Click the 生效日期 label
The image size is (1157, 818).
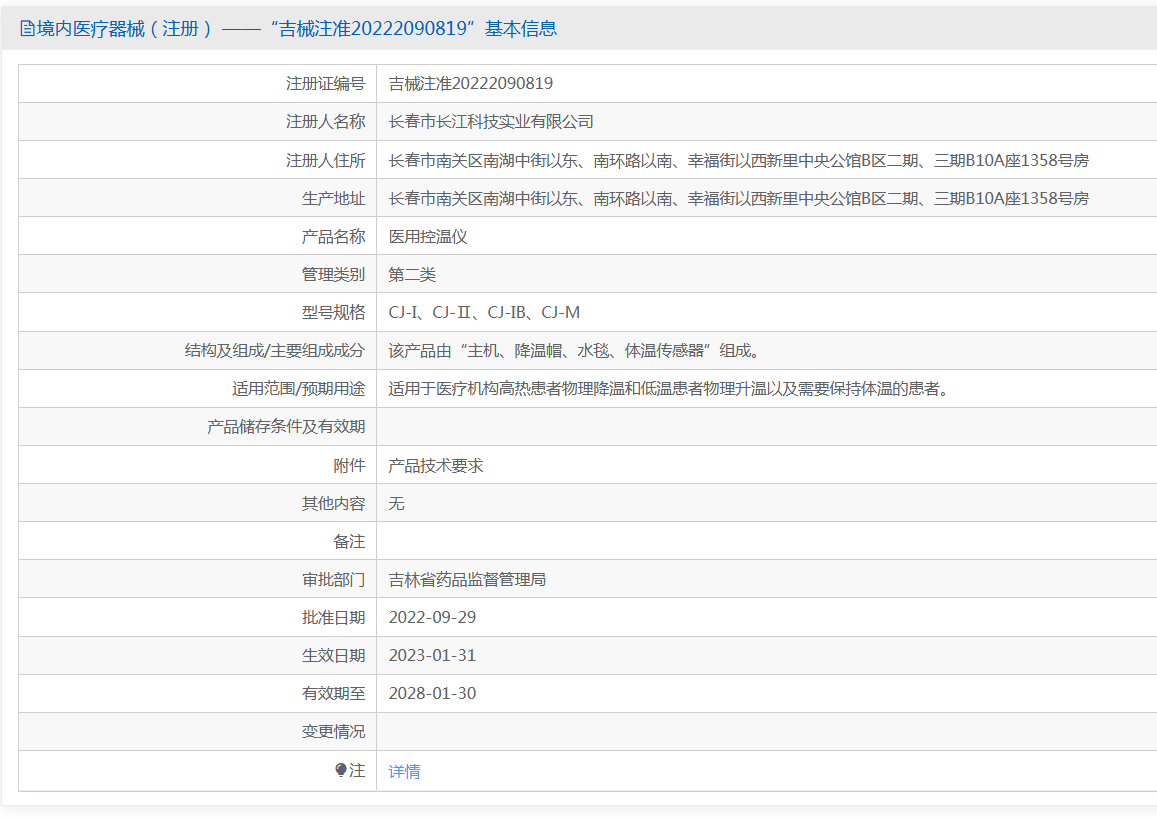334,656
